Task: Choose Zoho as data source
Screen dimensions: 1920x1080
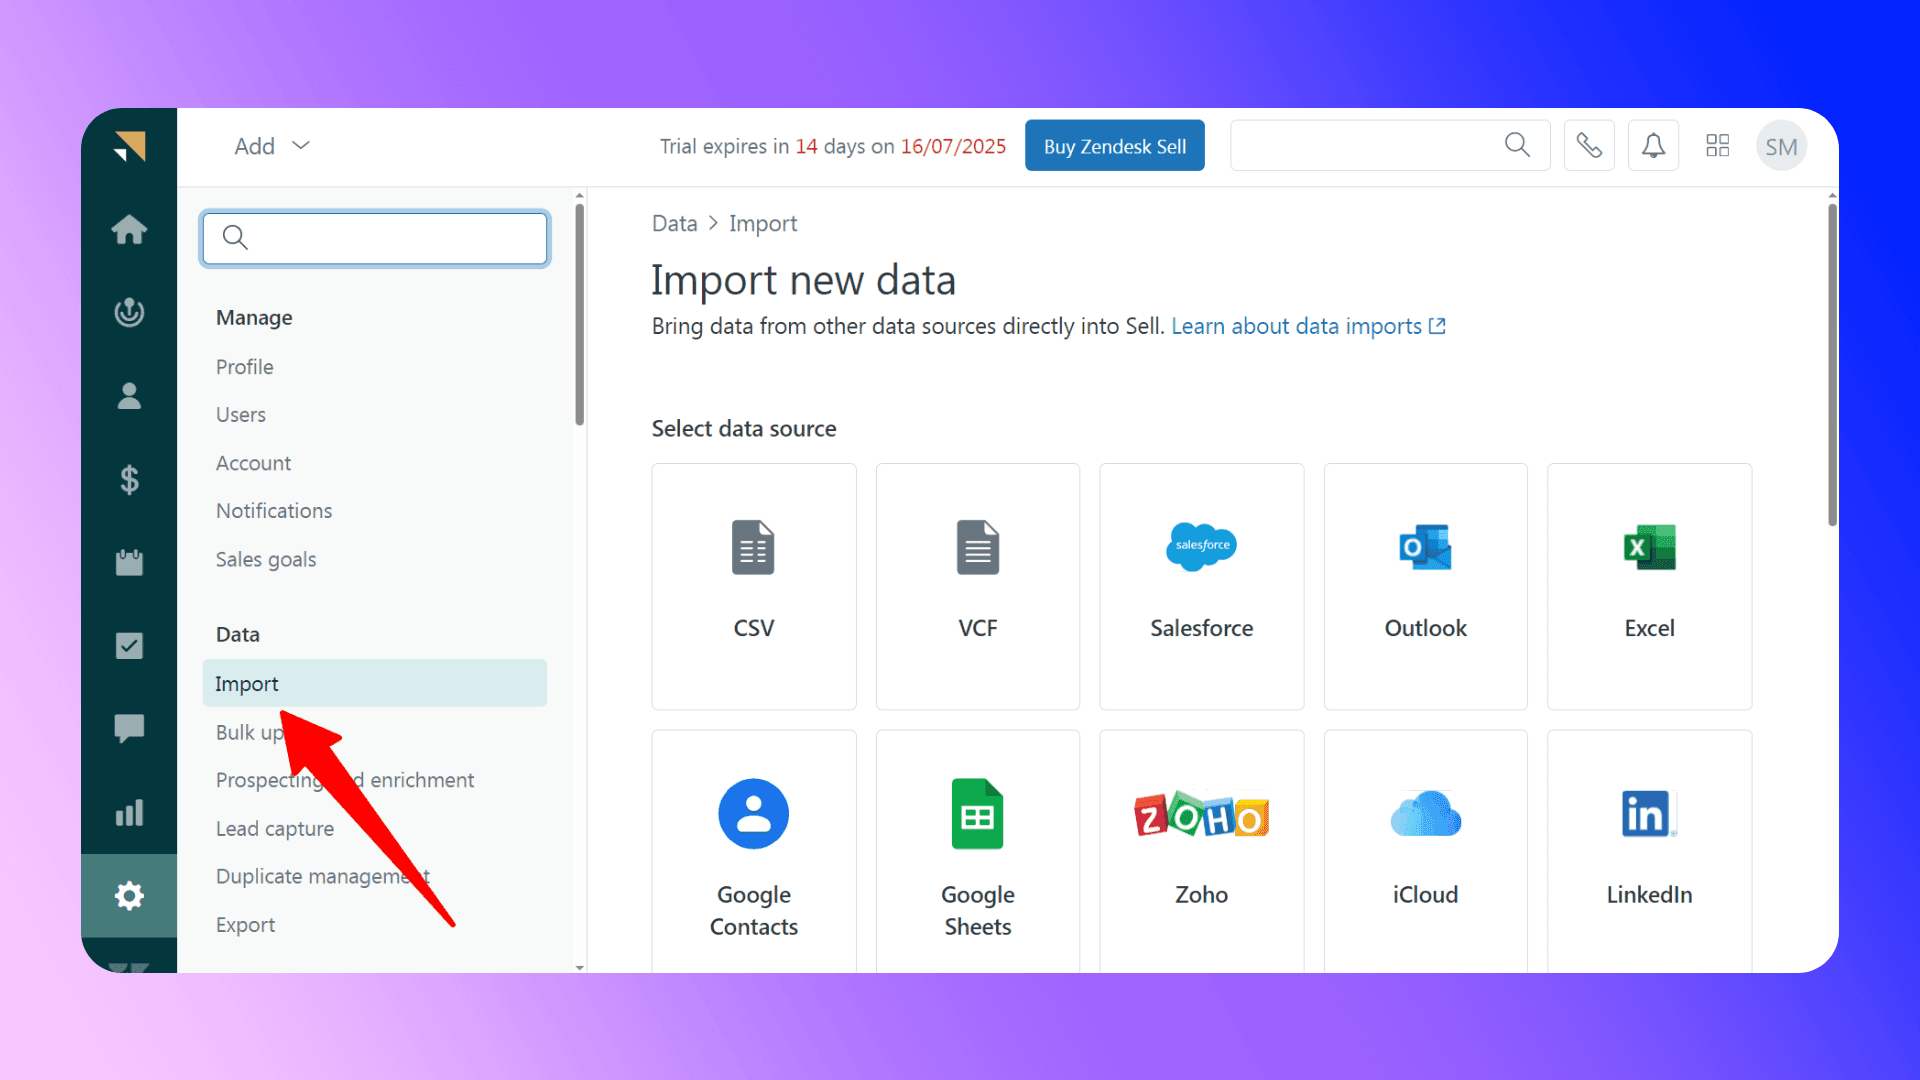Action: 1202,852
